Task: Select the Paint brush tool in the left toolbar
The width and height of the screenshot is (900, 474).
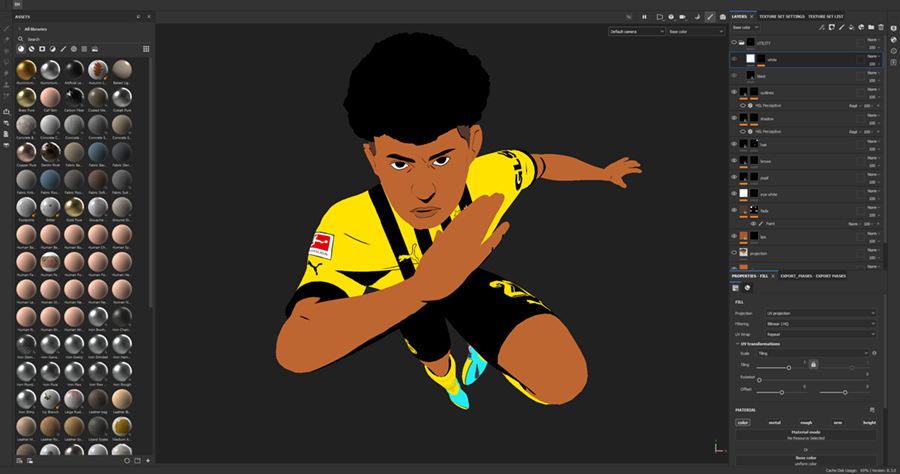Action: 6,29
